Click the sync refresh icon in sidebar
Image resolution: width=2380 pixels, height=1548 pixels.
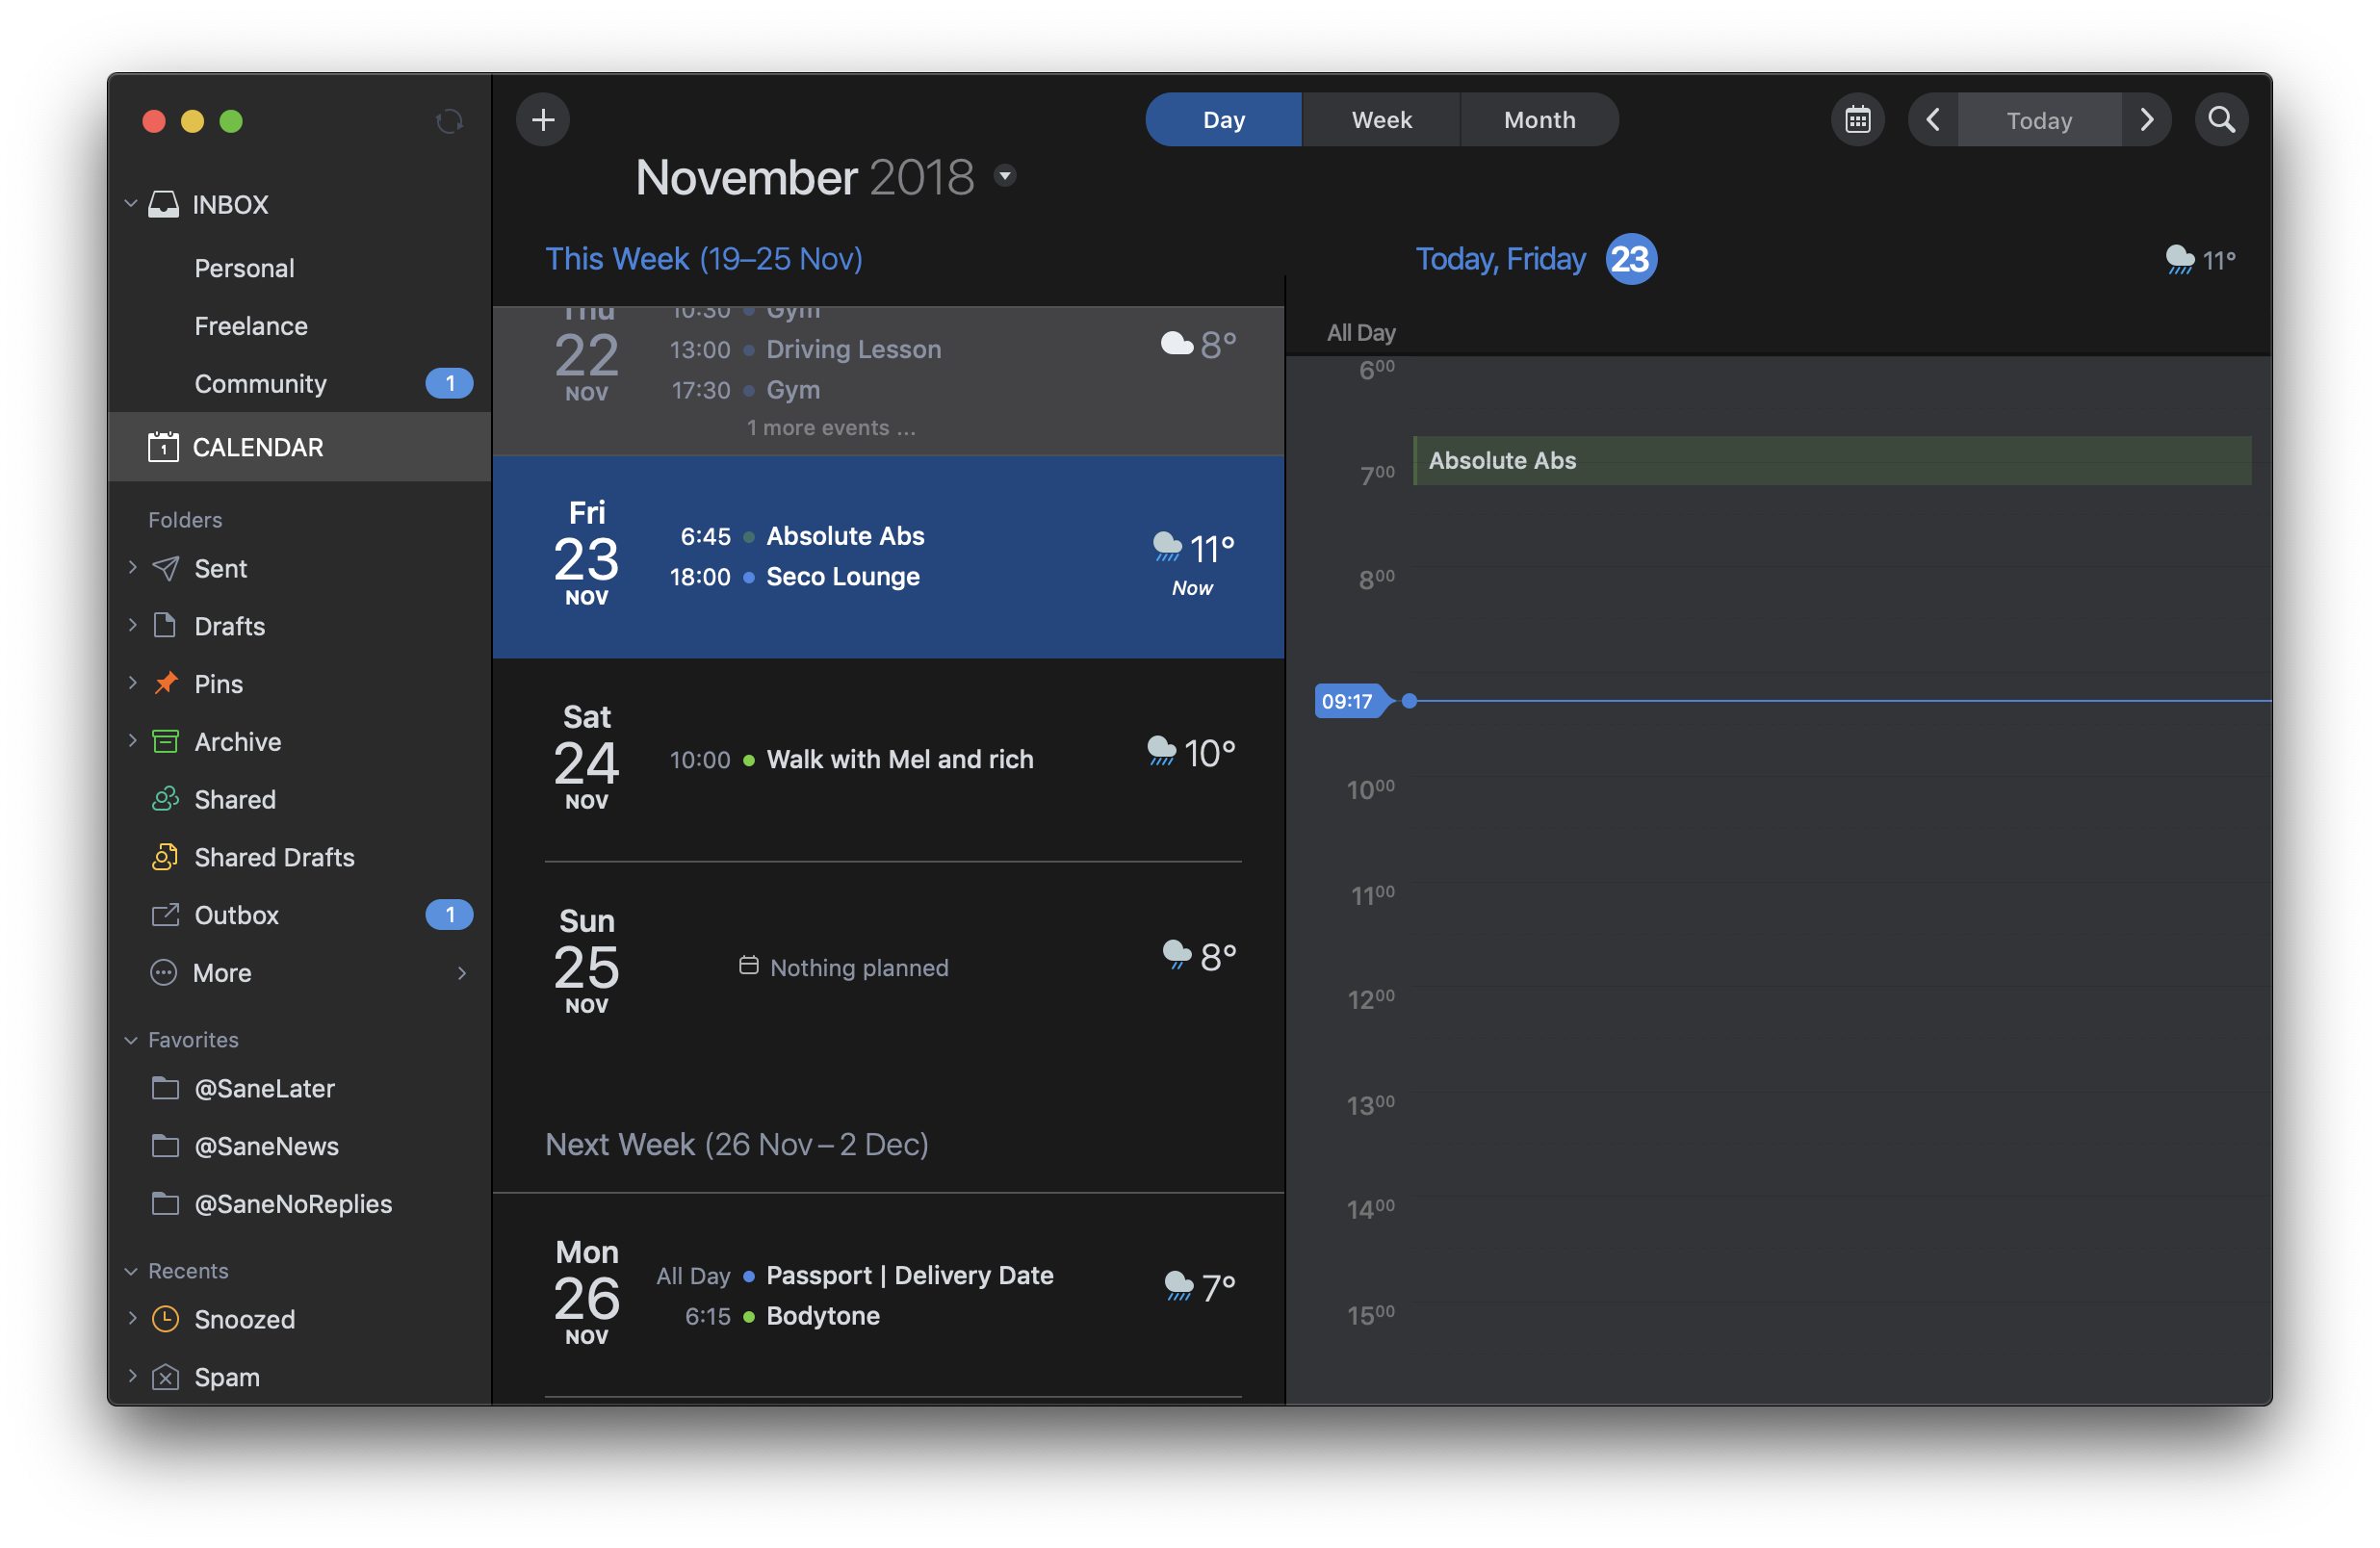[449, 121]
